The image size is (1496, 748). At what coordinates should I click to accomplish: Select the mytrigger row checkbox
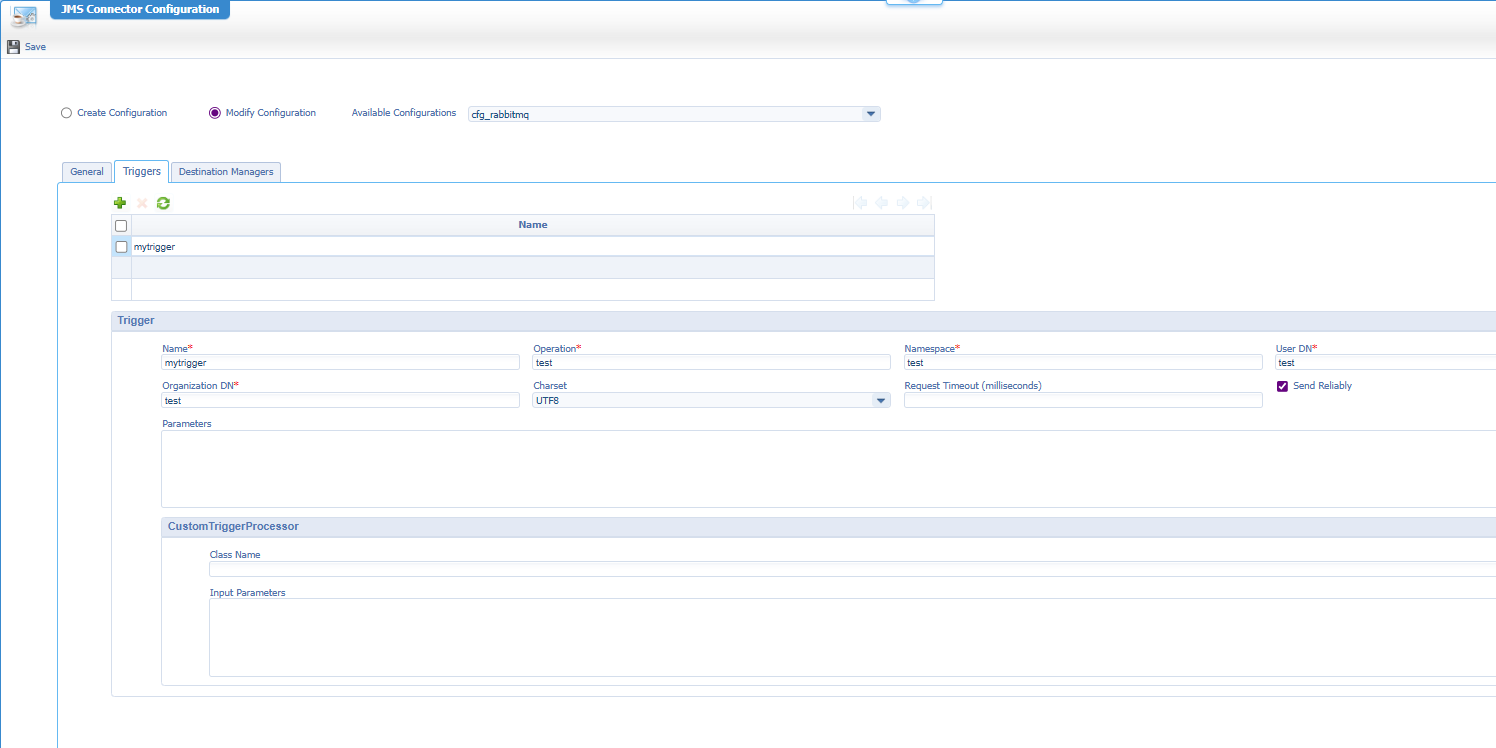tap(121, 246)
